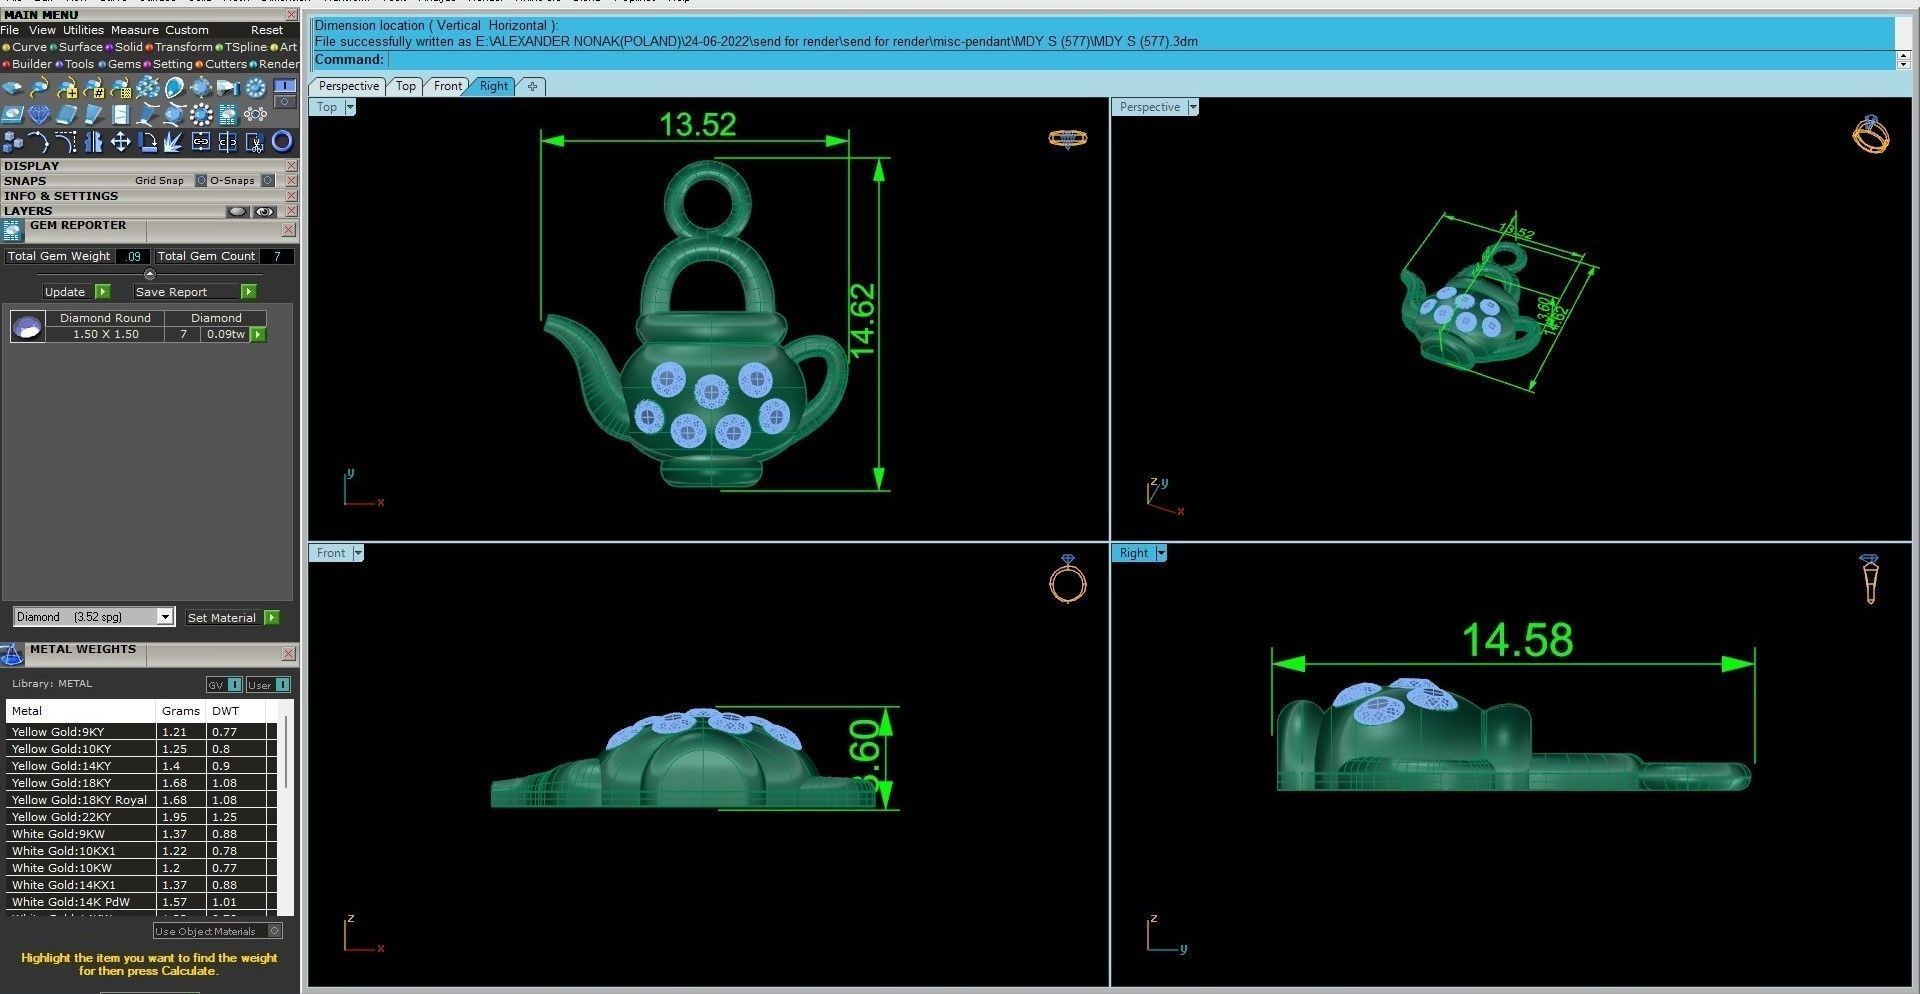Image resolution: width=1920 pixels, height=994 pixels.
Task: Open the Perspective viewport dropdown arrow
Action: 1193,107
